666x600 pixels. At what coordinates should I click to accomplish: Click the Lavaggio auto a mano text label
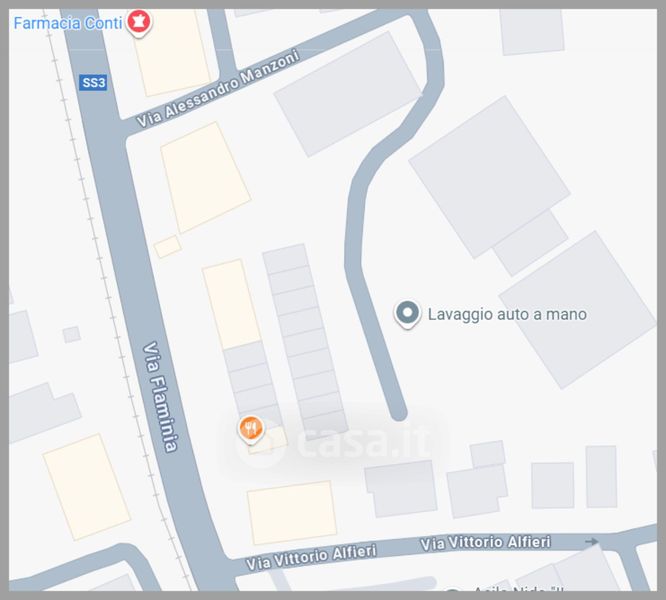point(507,314)
